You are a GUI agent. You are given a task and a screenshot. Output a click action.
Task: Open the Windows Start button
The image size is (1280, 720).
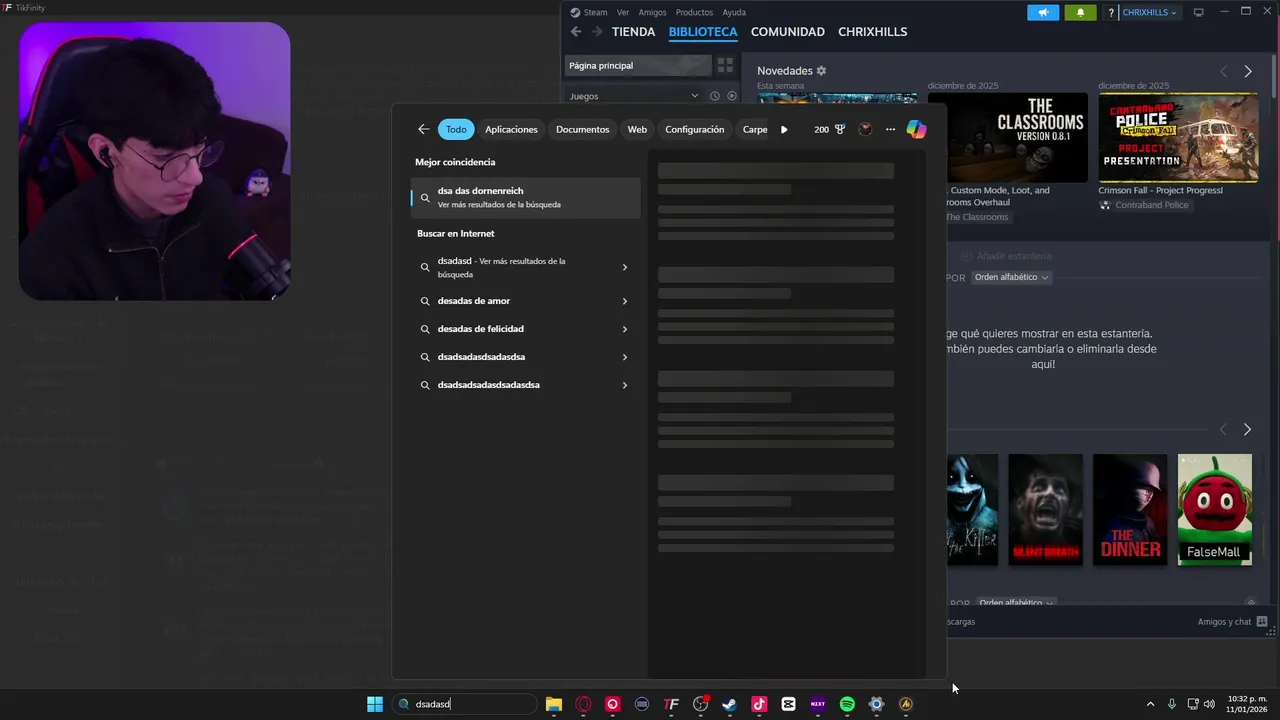375,704
